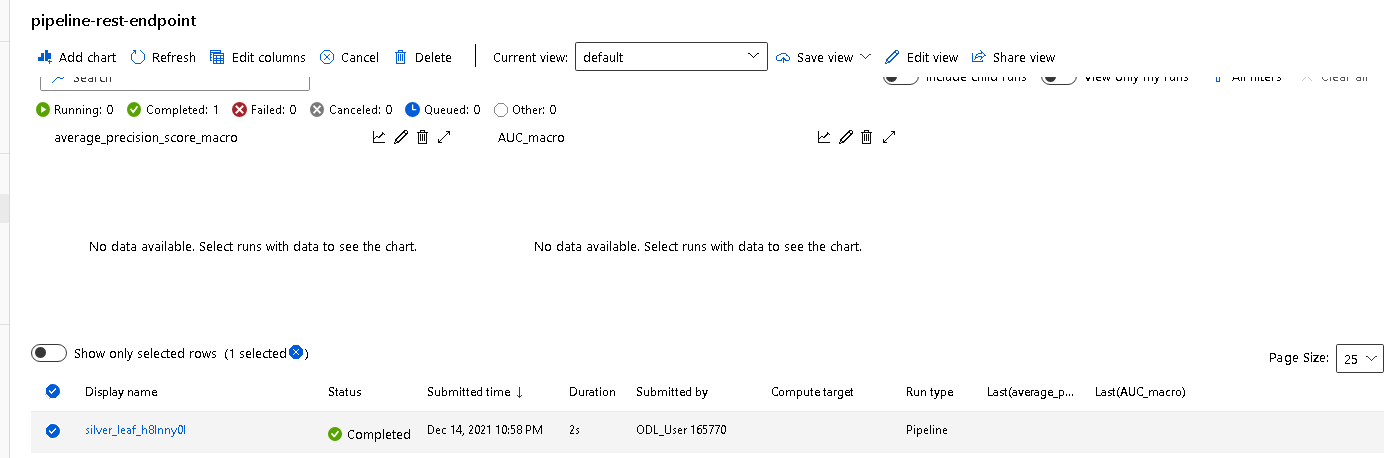The height and width of the screenshot is (458, 1384).
Task: Open Edit columns
Action: click(258, 57)
